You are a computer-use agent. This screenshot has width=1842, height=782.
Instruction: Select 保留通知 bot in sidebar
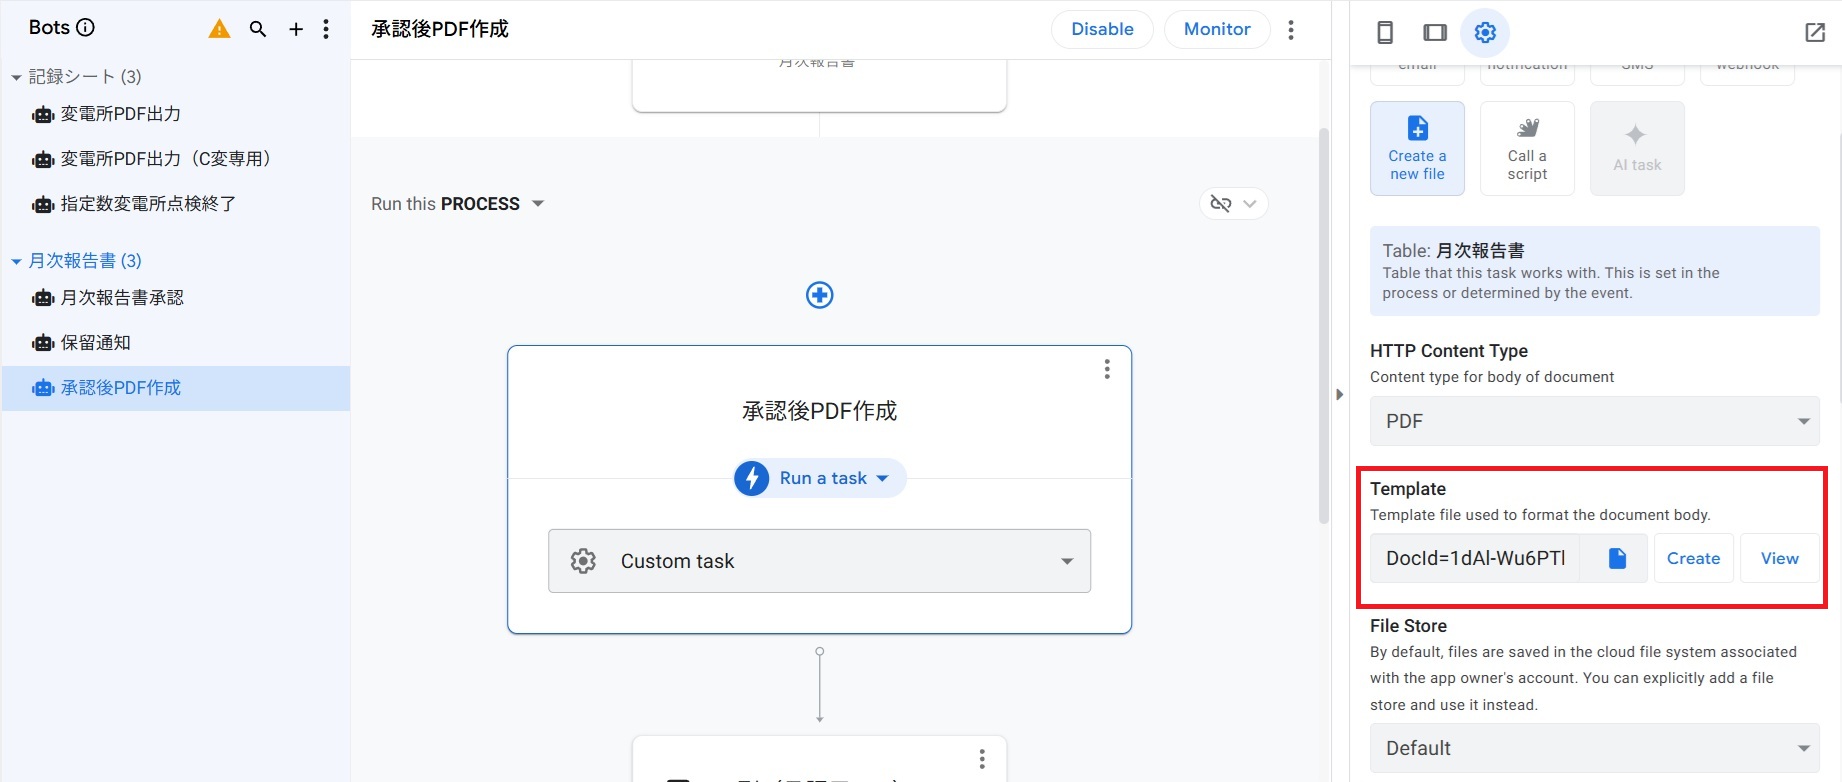point(96,343)
